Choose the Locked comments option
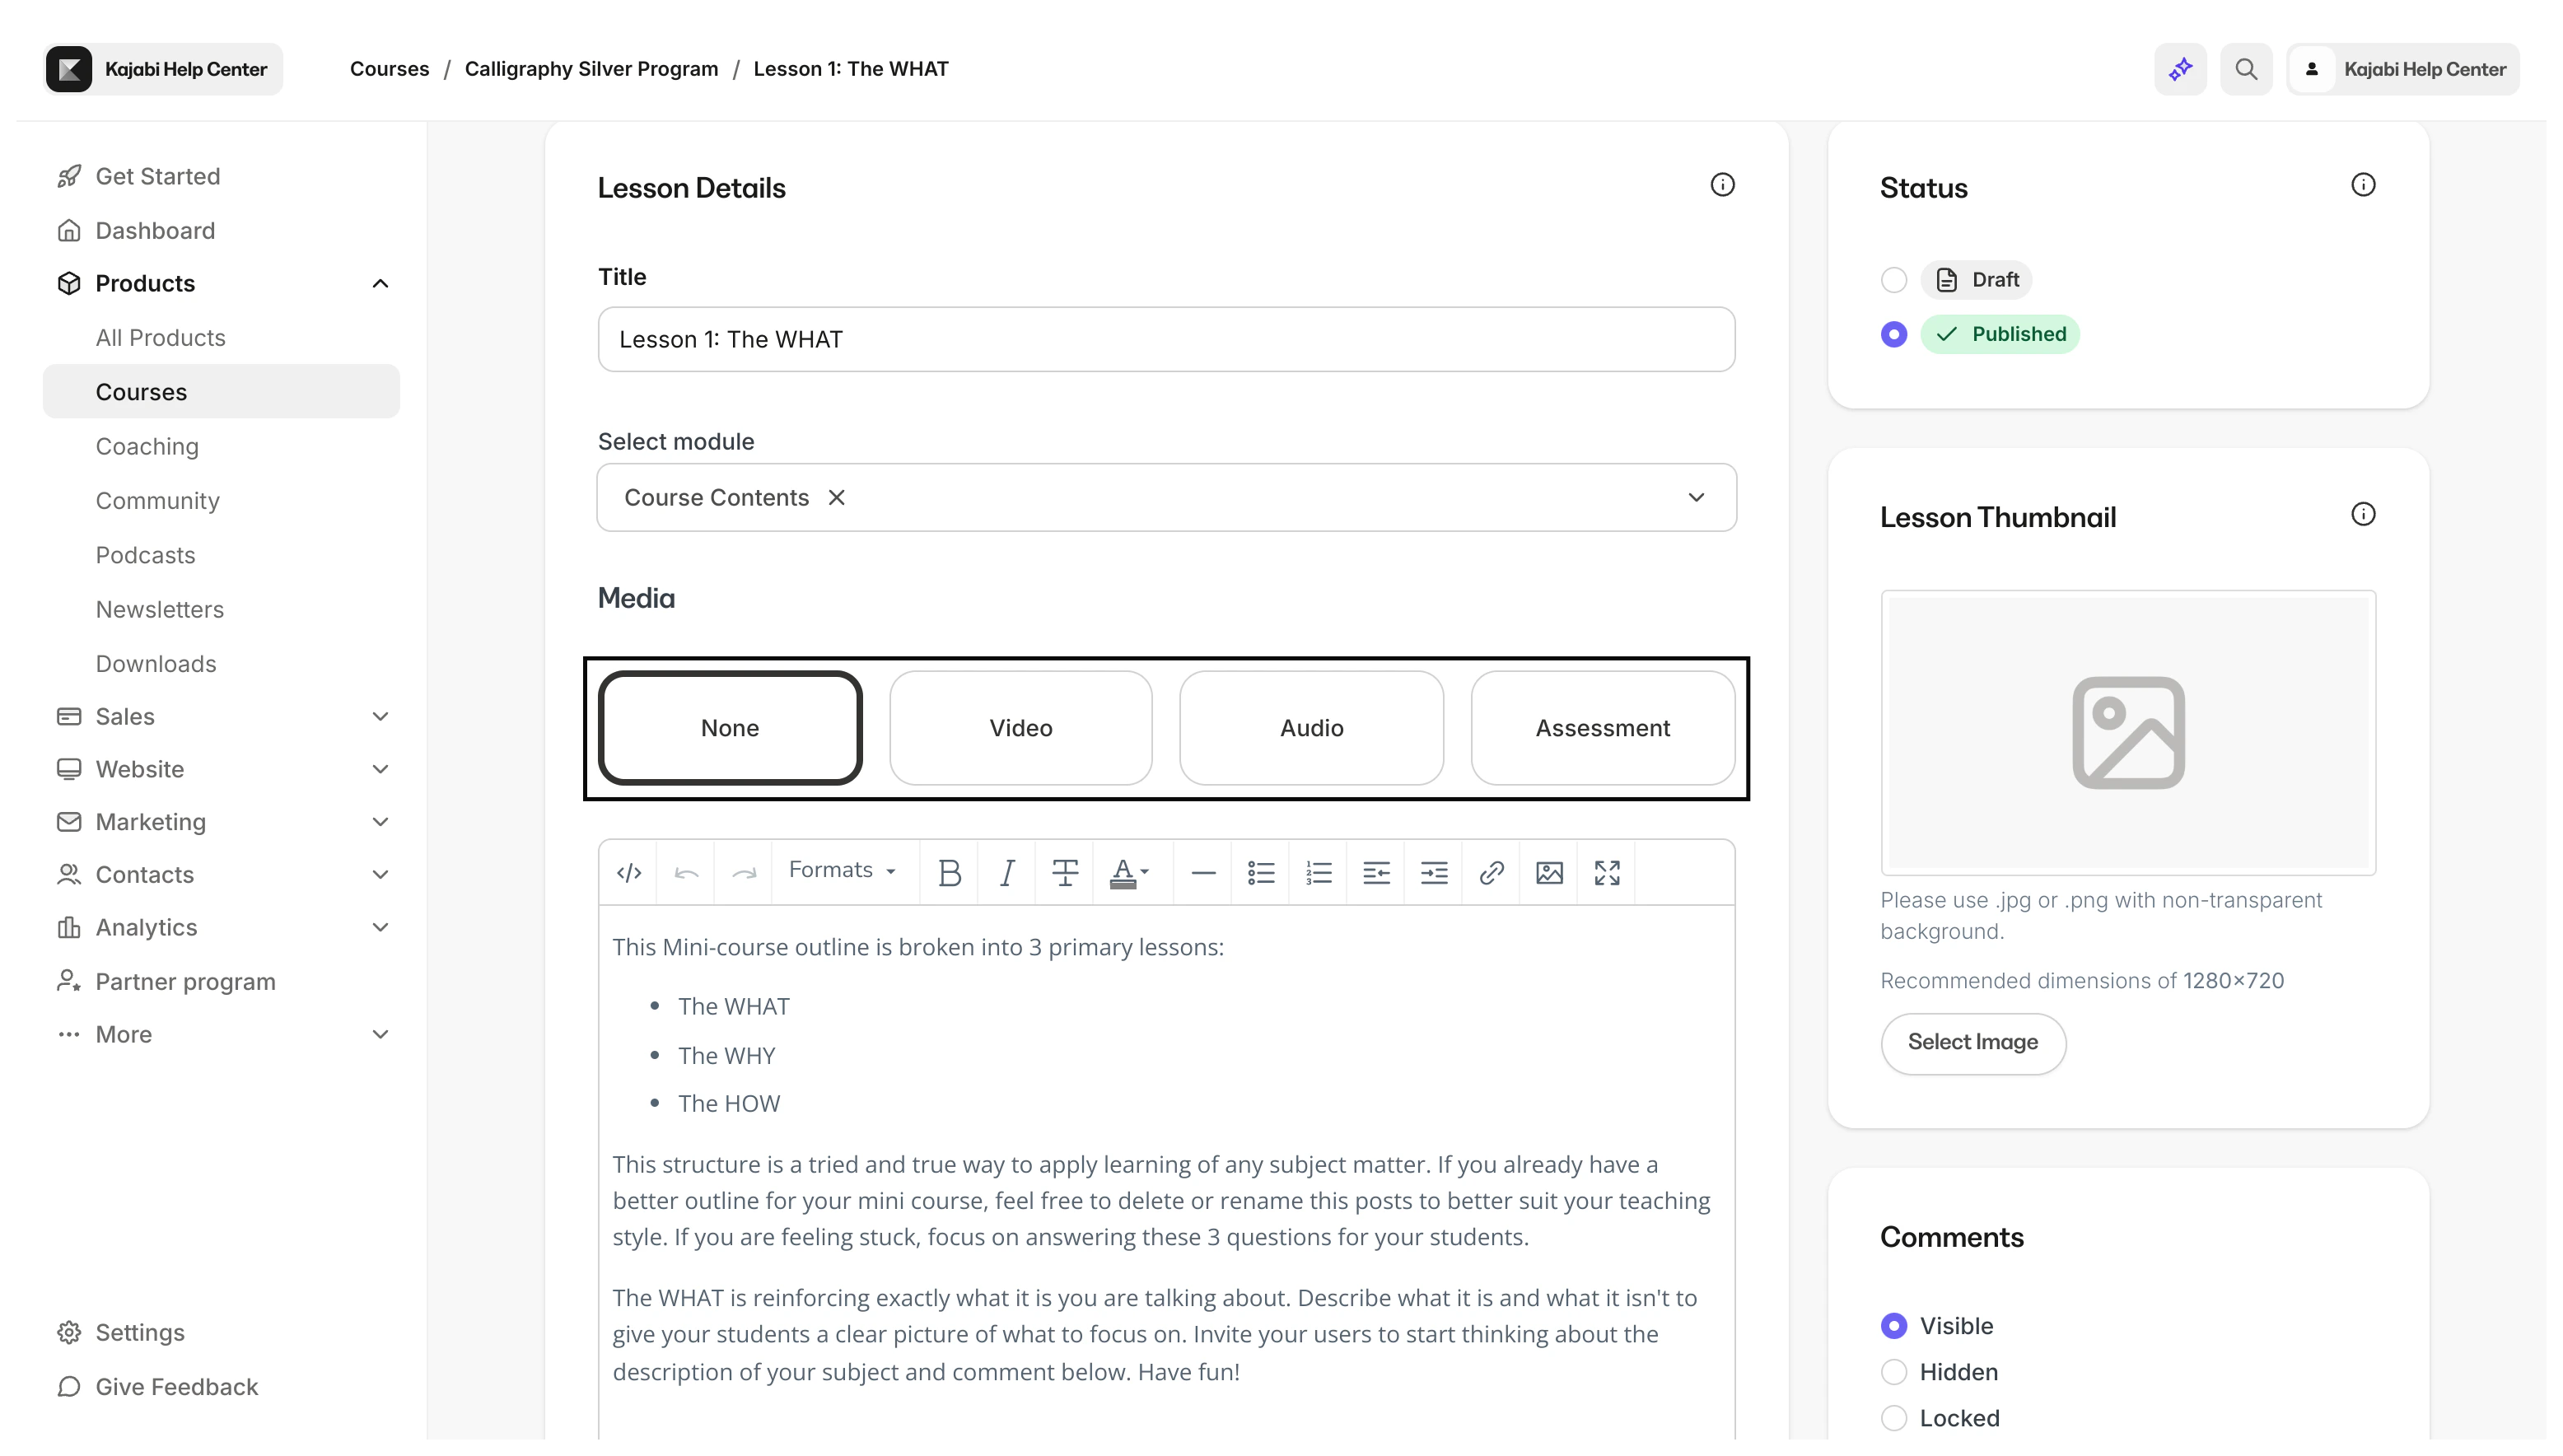The image size is (2563, 1456). click(1894, 1418)
